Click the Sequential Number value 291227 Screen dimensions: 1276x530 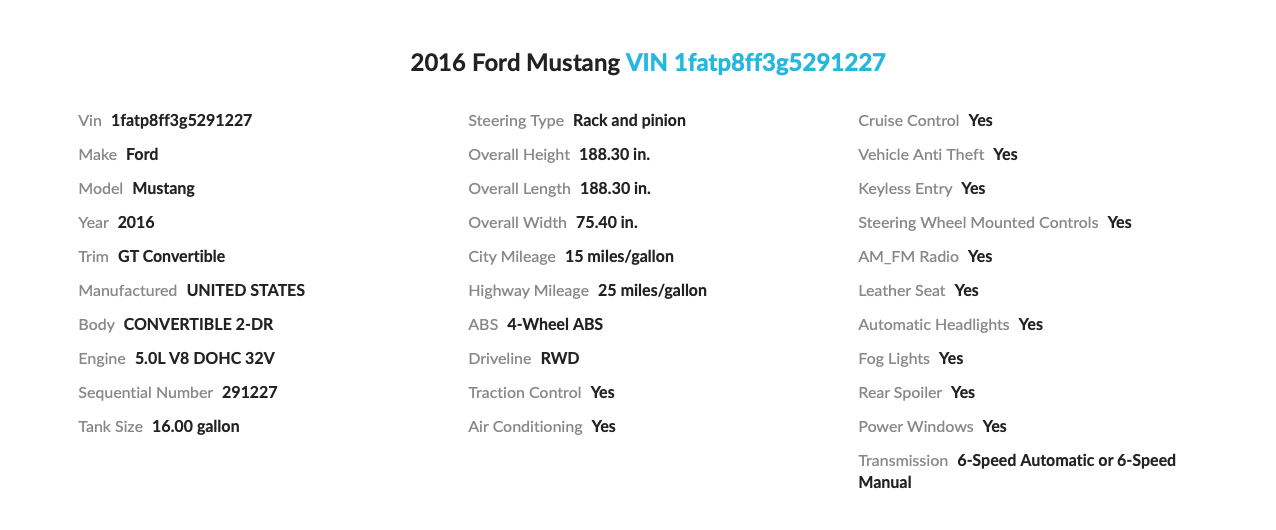(249, 392)
